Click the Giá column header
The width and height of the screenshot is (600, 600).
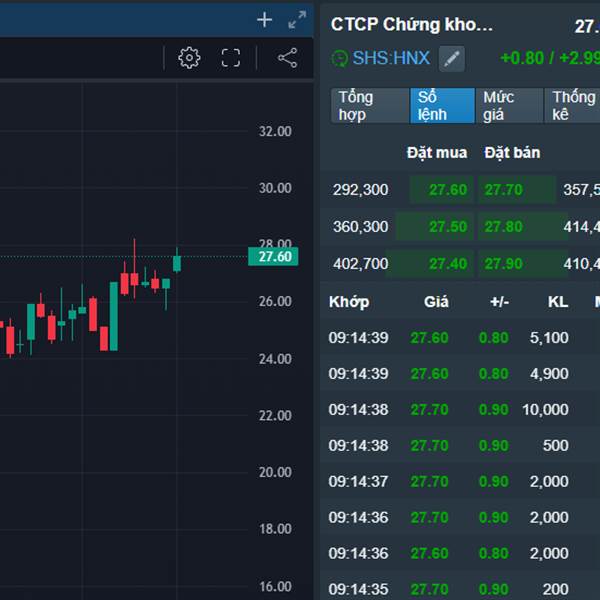436,302
